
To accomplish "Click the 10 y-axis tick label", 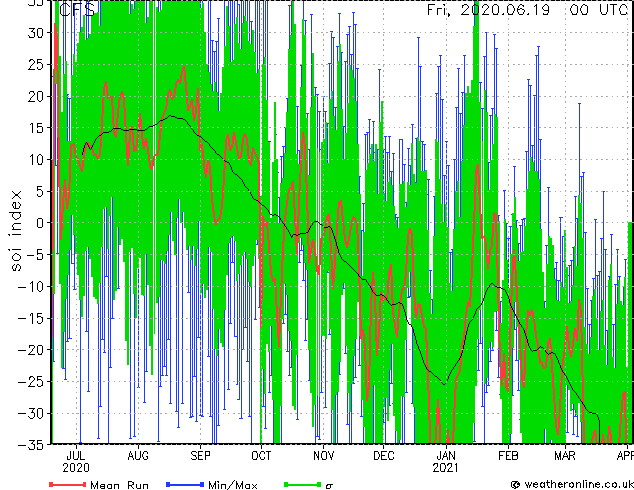I will [x=36, y=160].
